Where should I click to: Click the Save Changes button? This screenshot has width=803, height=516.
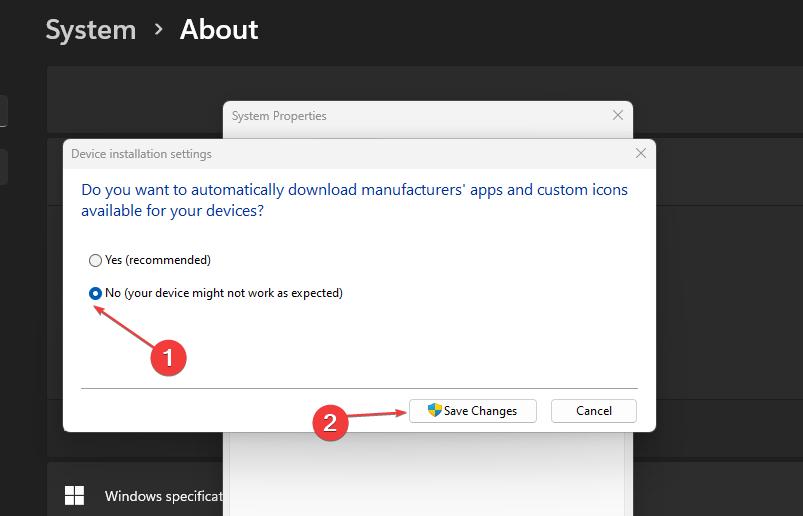click(472, 411)
